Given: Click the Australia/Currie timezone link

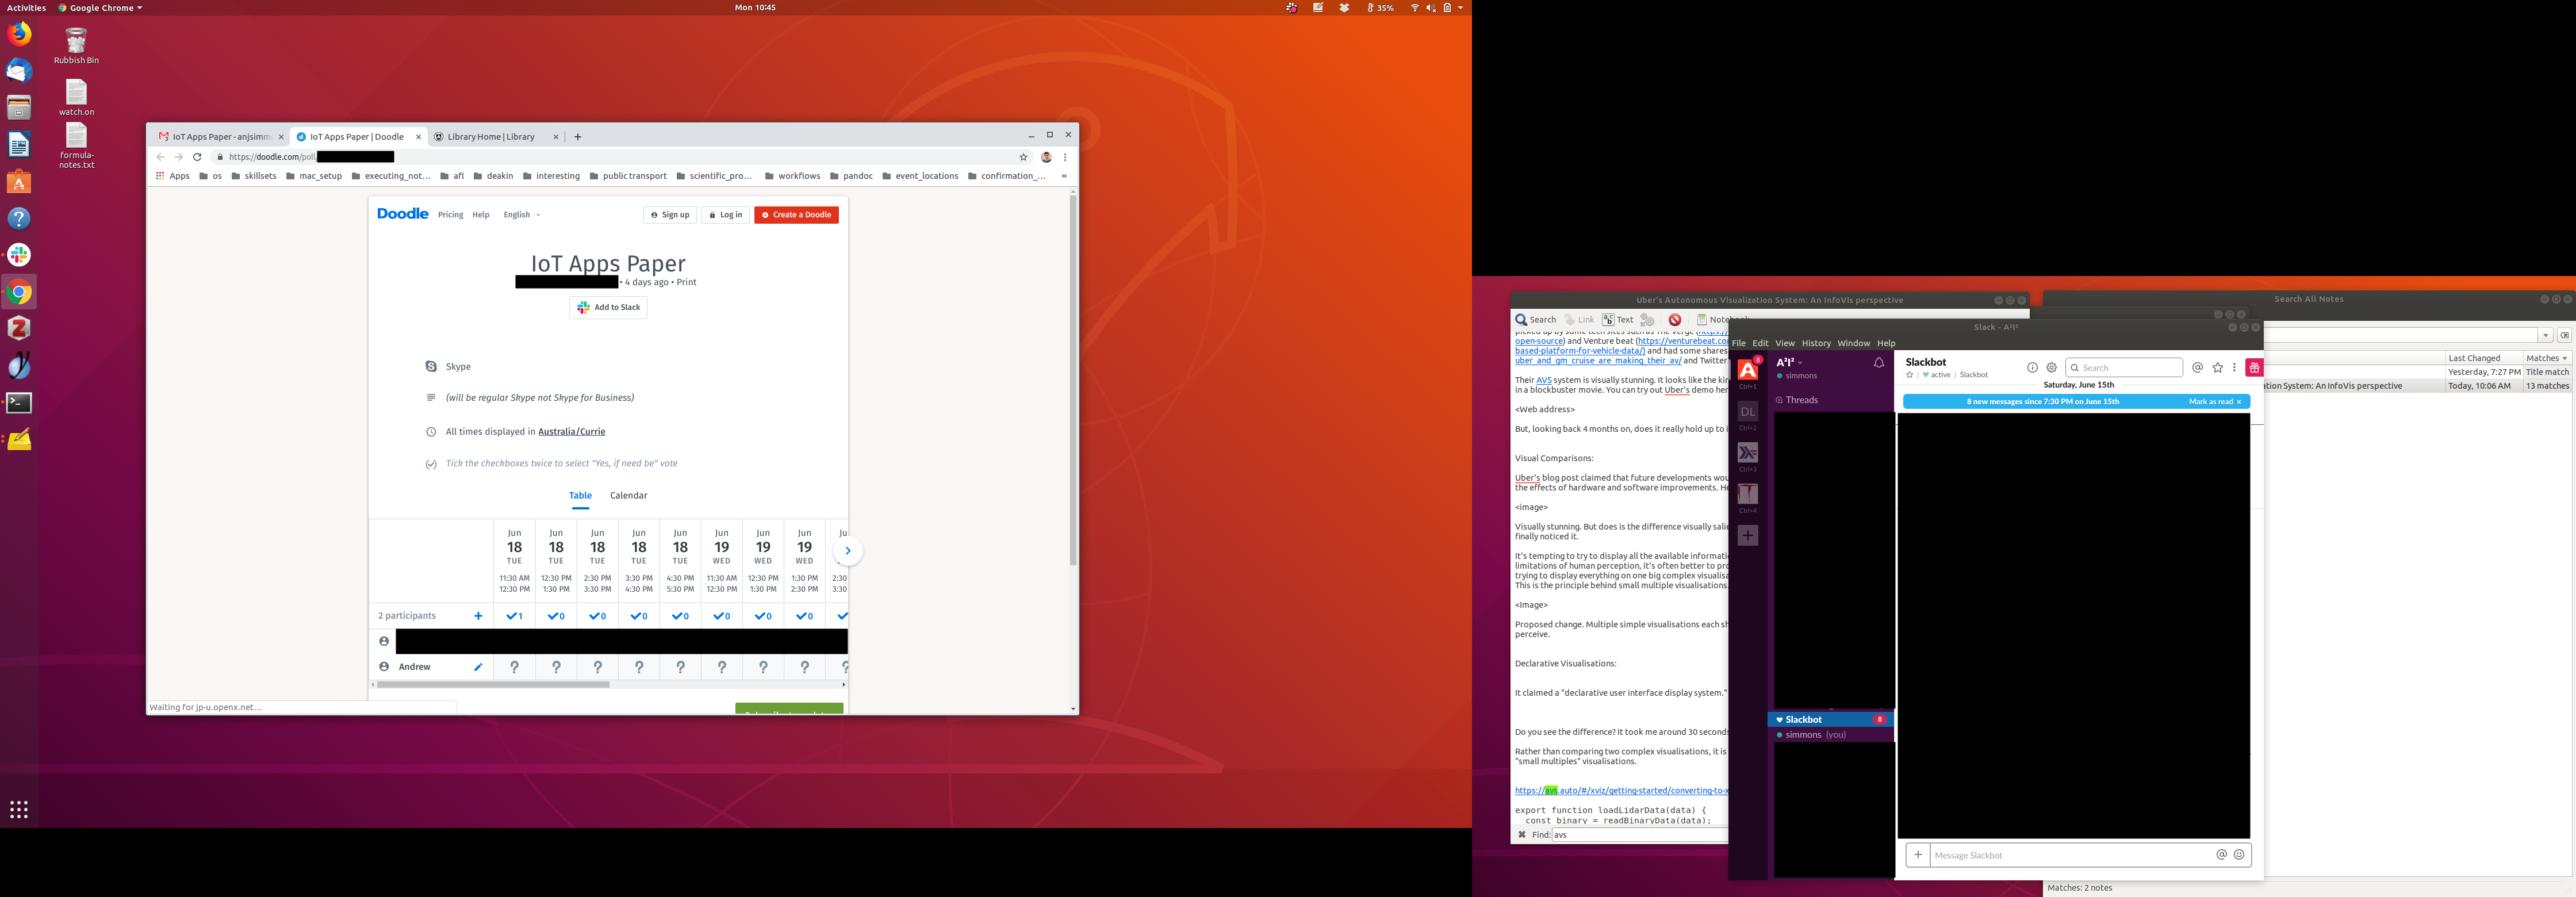Looking at the screenshot, I should [571, 432].
